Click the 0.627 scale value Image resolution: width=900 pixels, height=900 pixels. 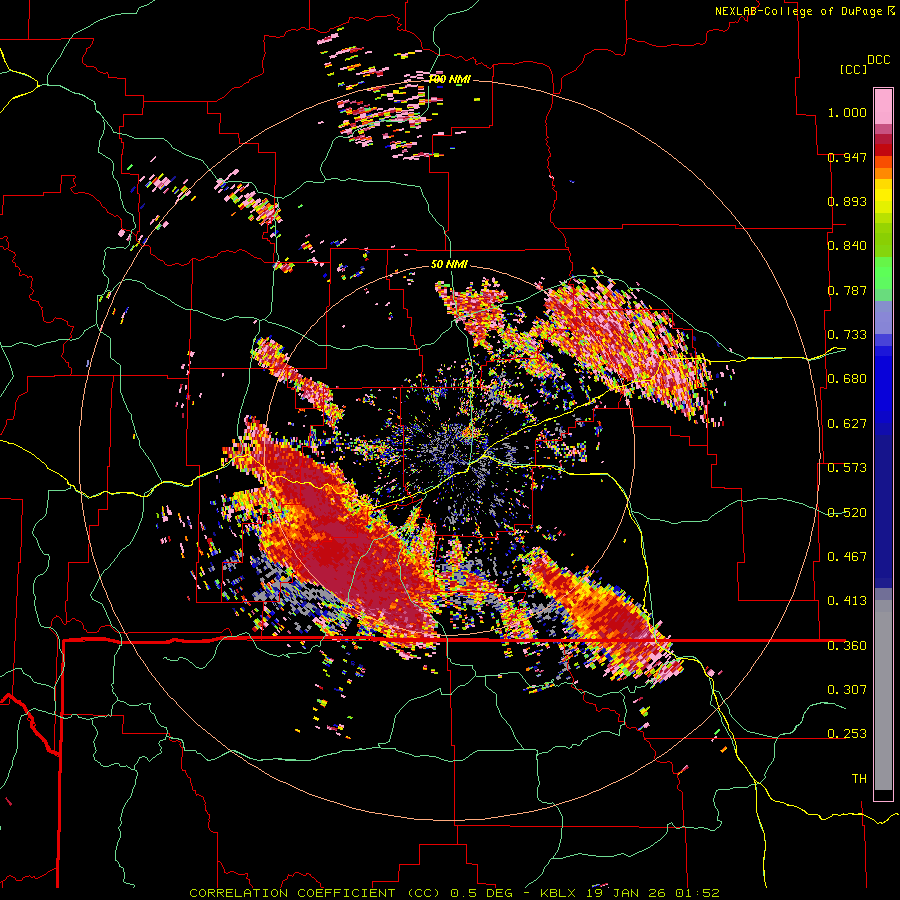coord(847,424)
